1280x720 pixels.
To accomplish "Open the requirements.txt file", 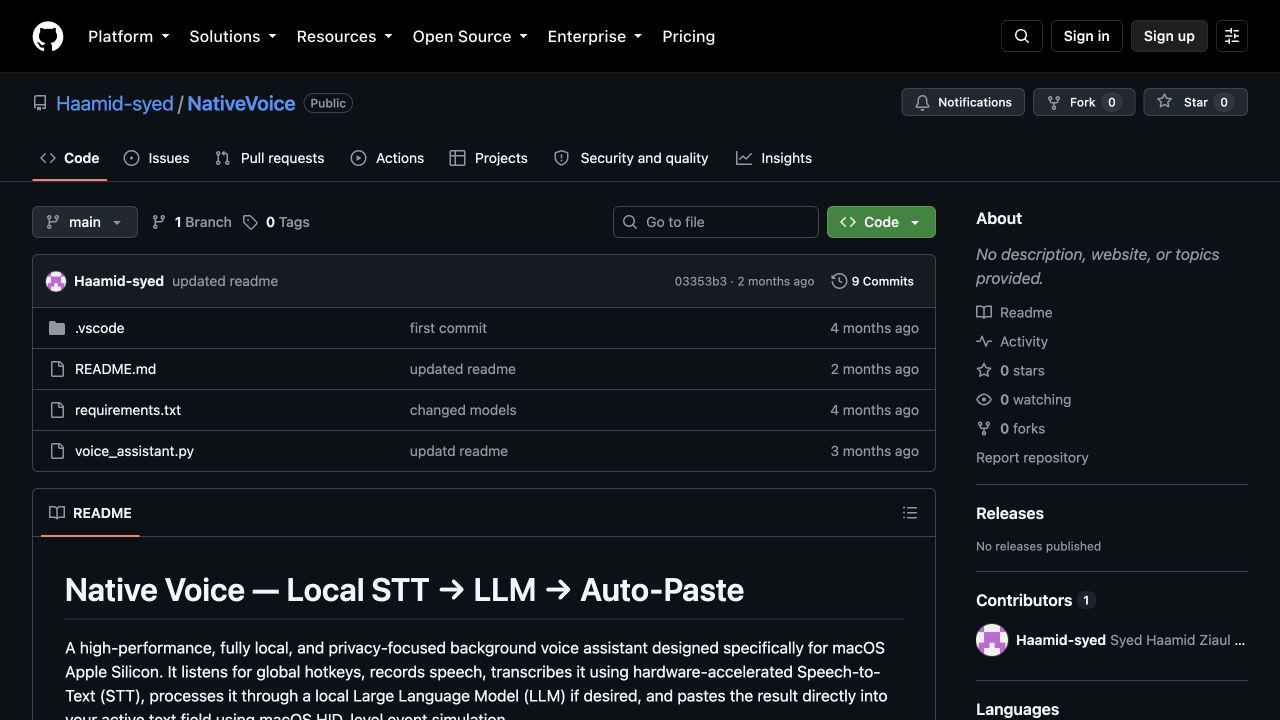I will (128, 410).
